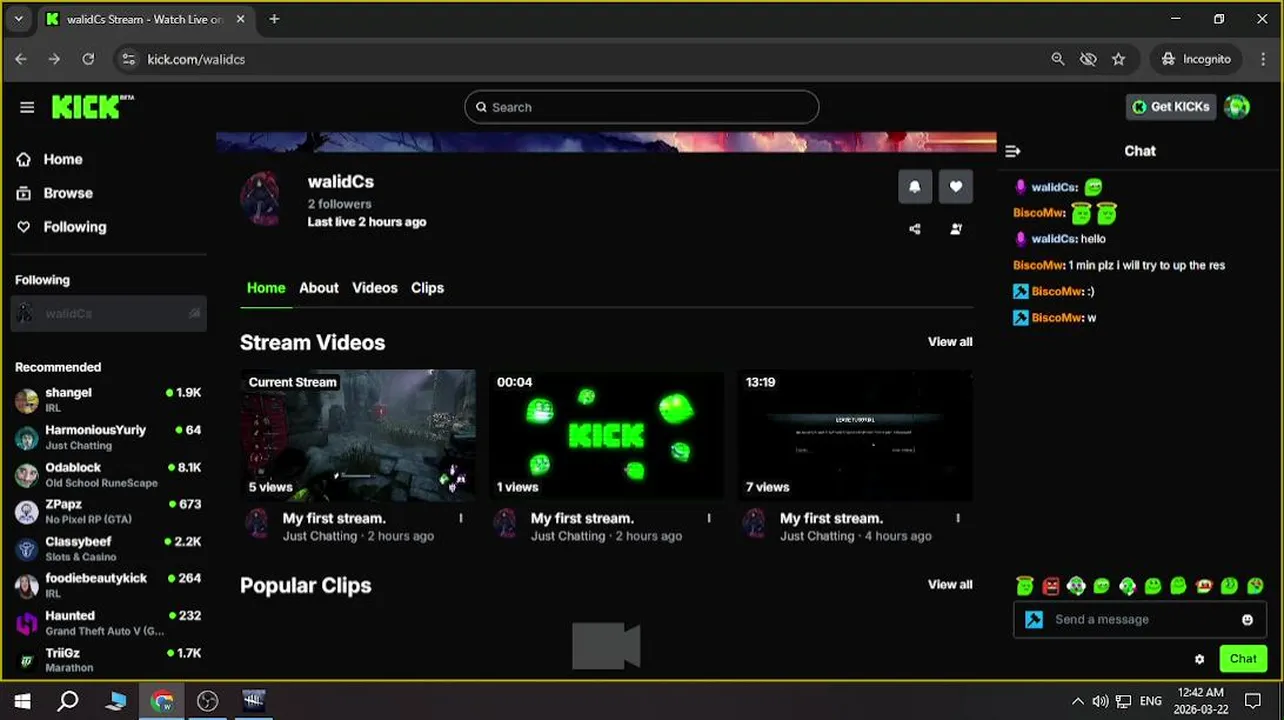This screenshot has height=720, width=1284.
Task: Open the hamburger sidebar menu
Action: coord(27,107)
